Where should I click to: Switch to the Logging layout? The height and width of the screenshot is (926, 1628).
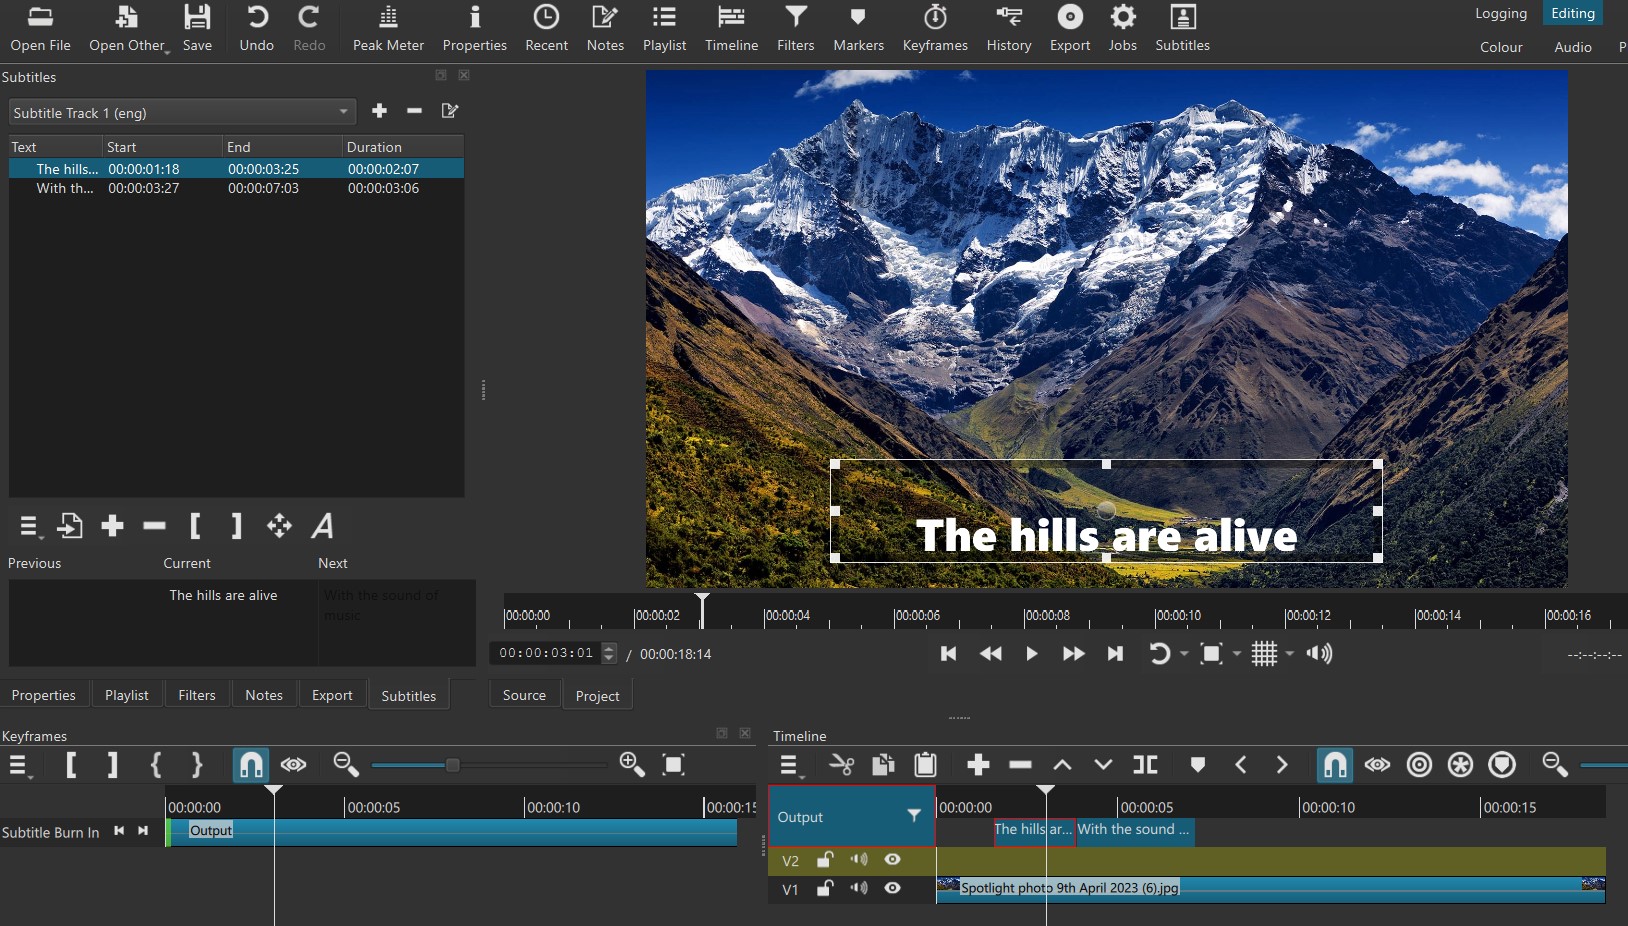coord(1501,13)
